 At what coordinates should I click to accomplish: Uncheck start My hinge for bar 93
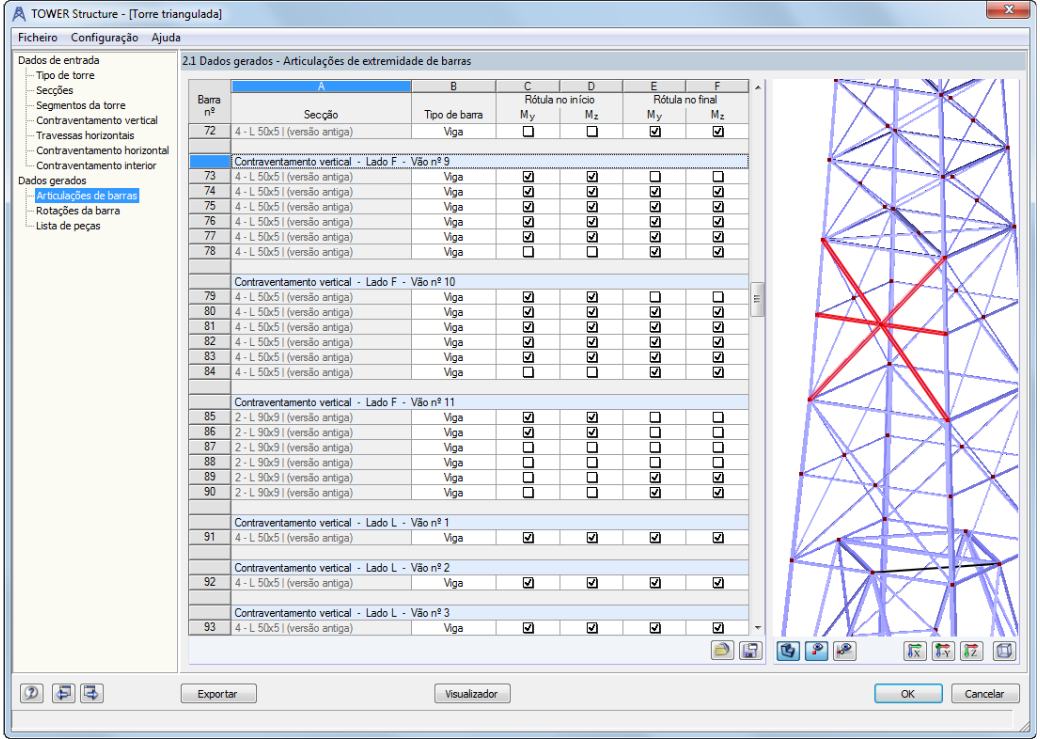[528, 628]
